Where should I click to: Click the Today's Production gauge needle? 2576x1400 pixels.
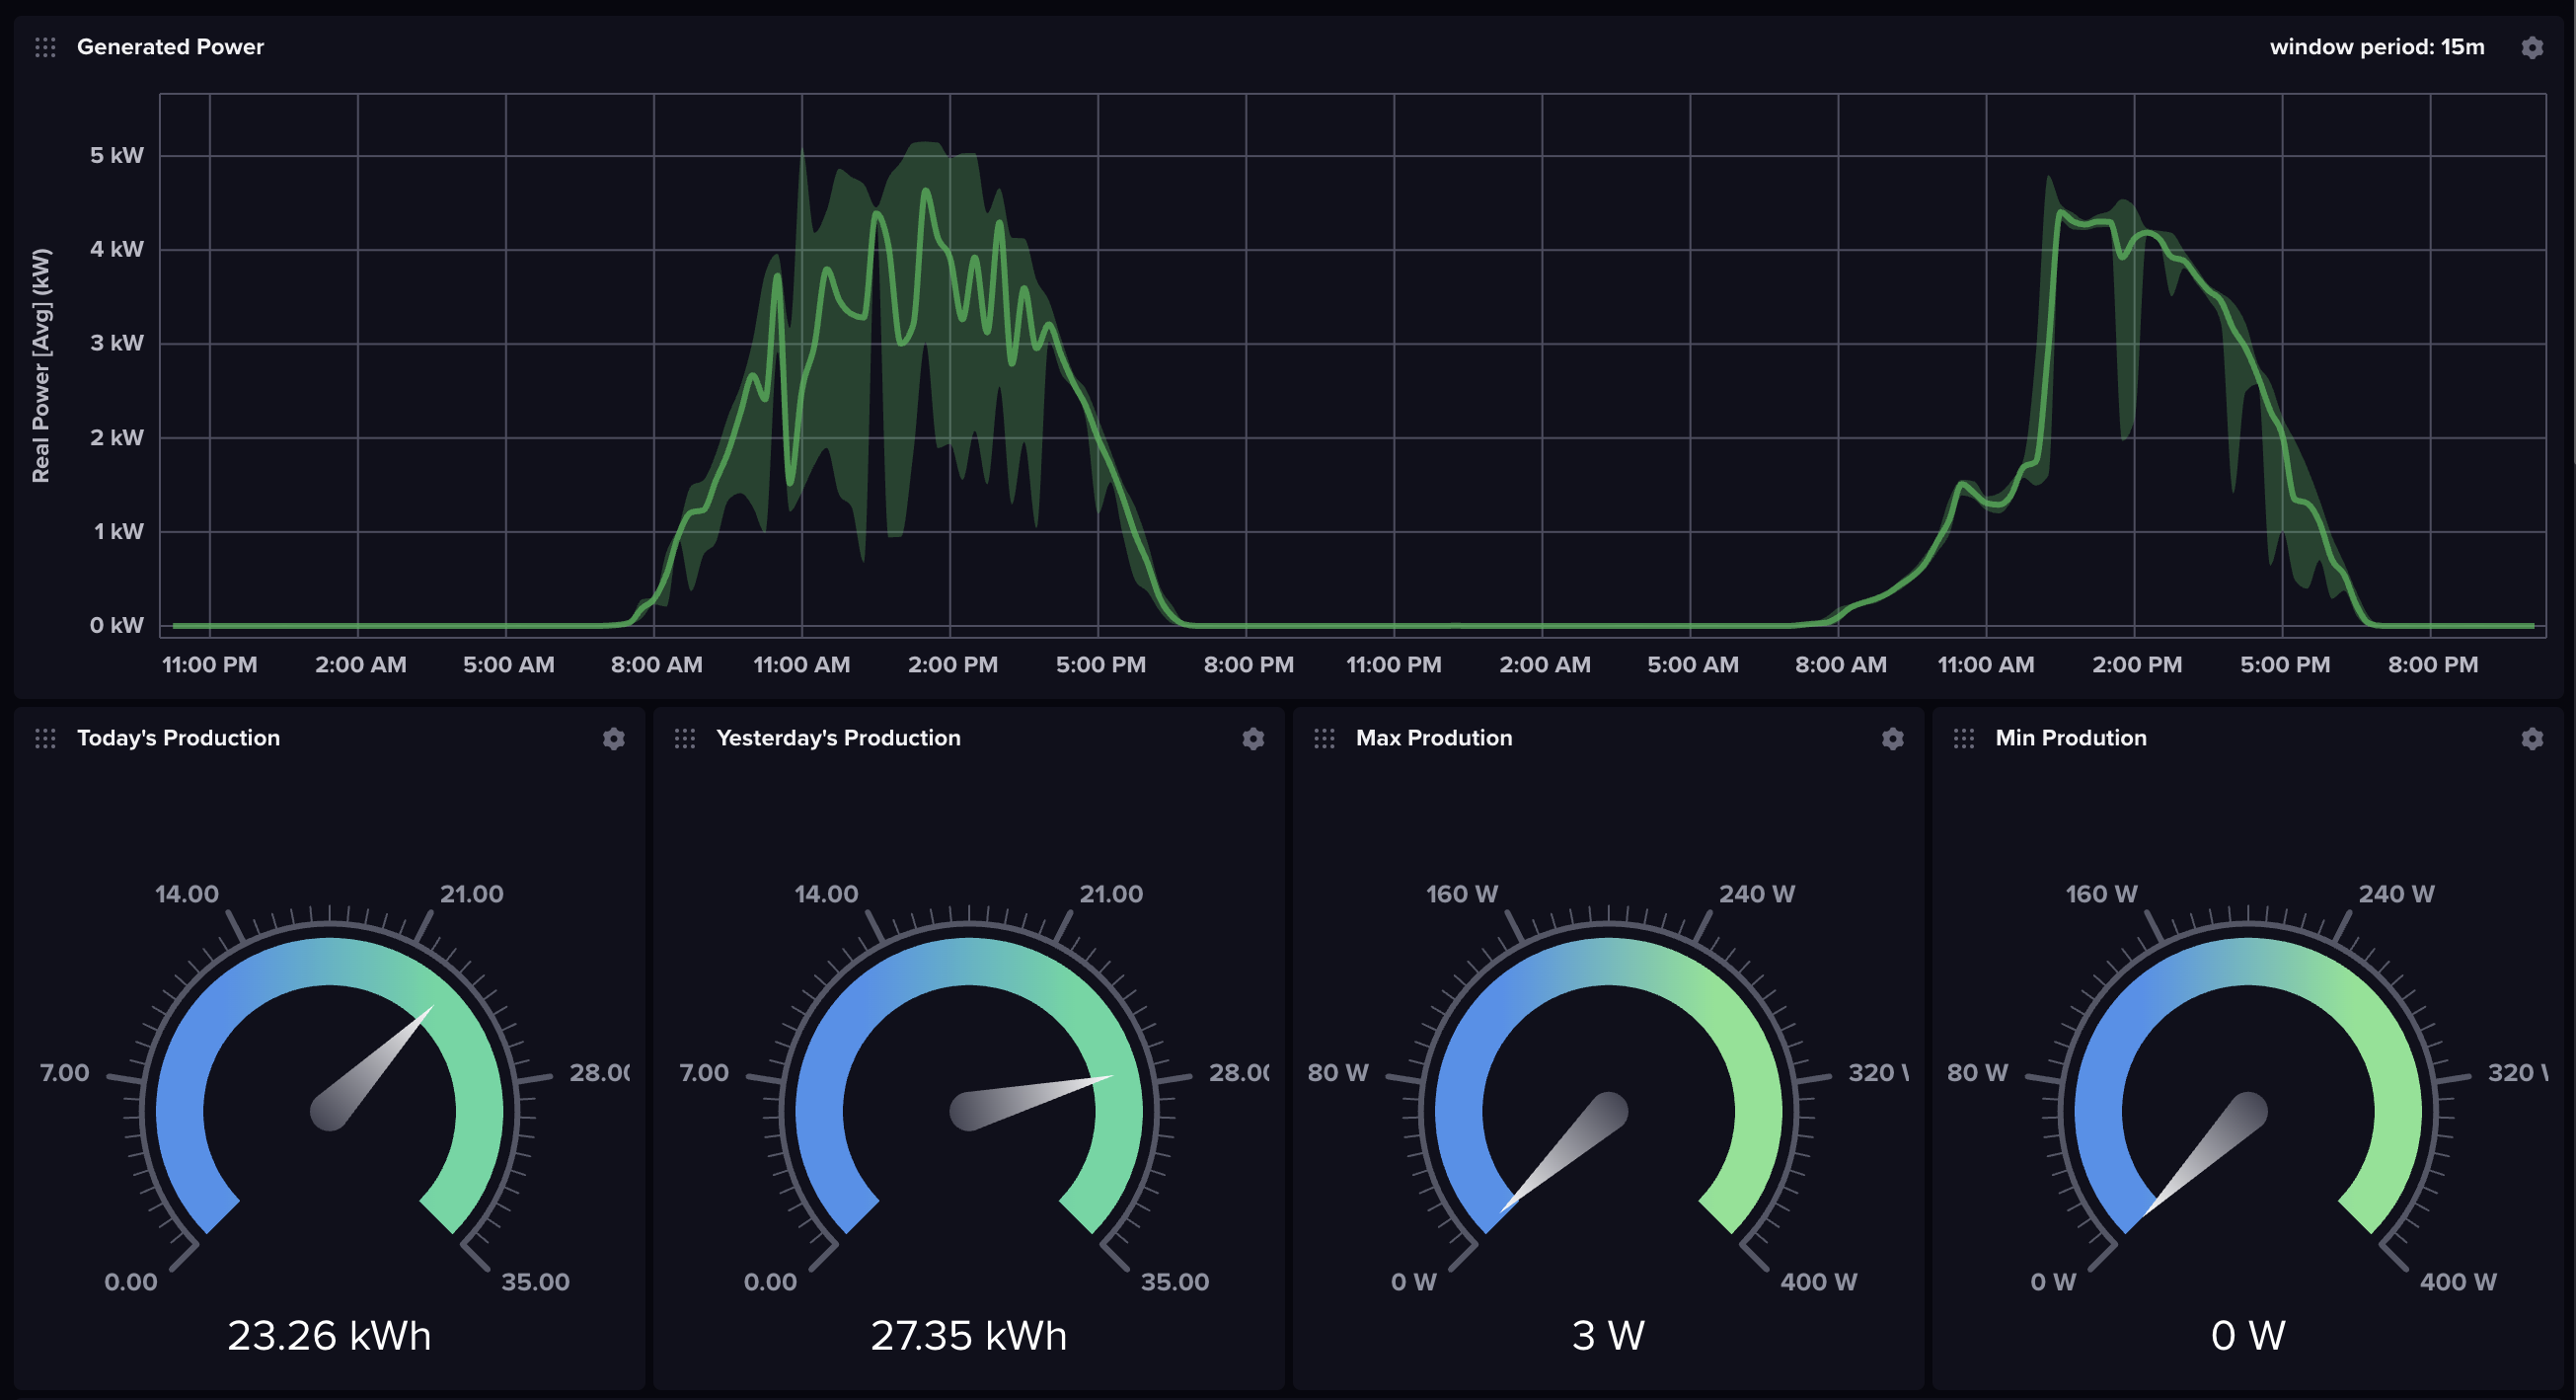click(371, 1068)
